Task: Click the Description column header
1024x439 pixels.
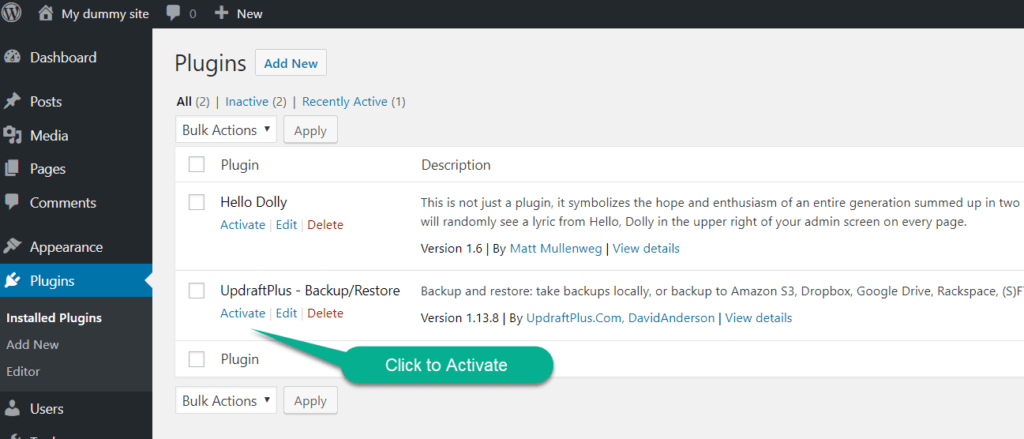Action: coord(456,165)
